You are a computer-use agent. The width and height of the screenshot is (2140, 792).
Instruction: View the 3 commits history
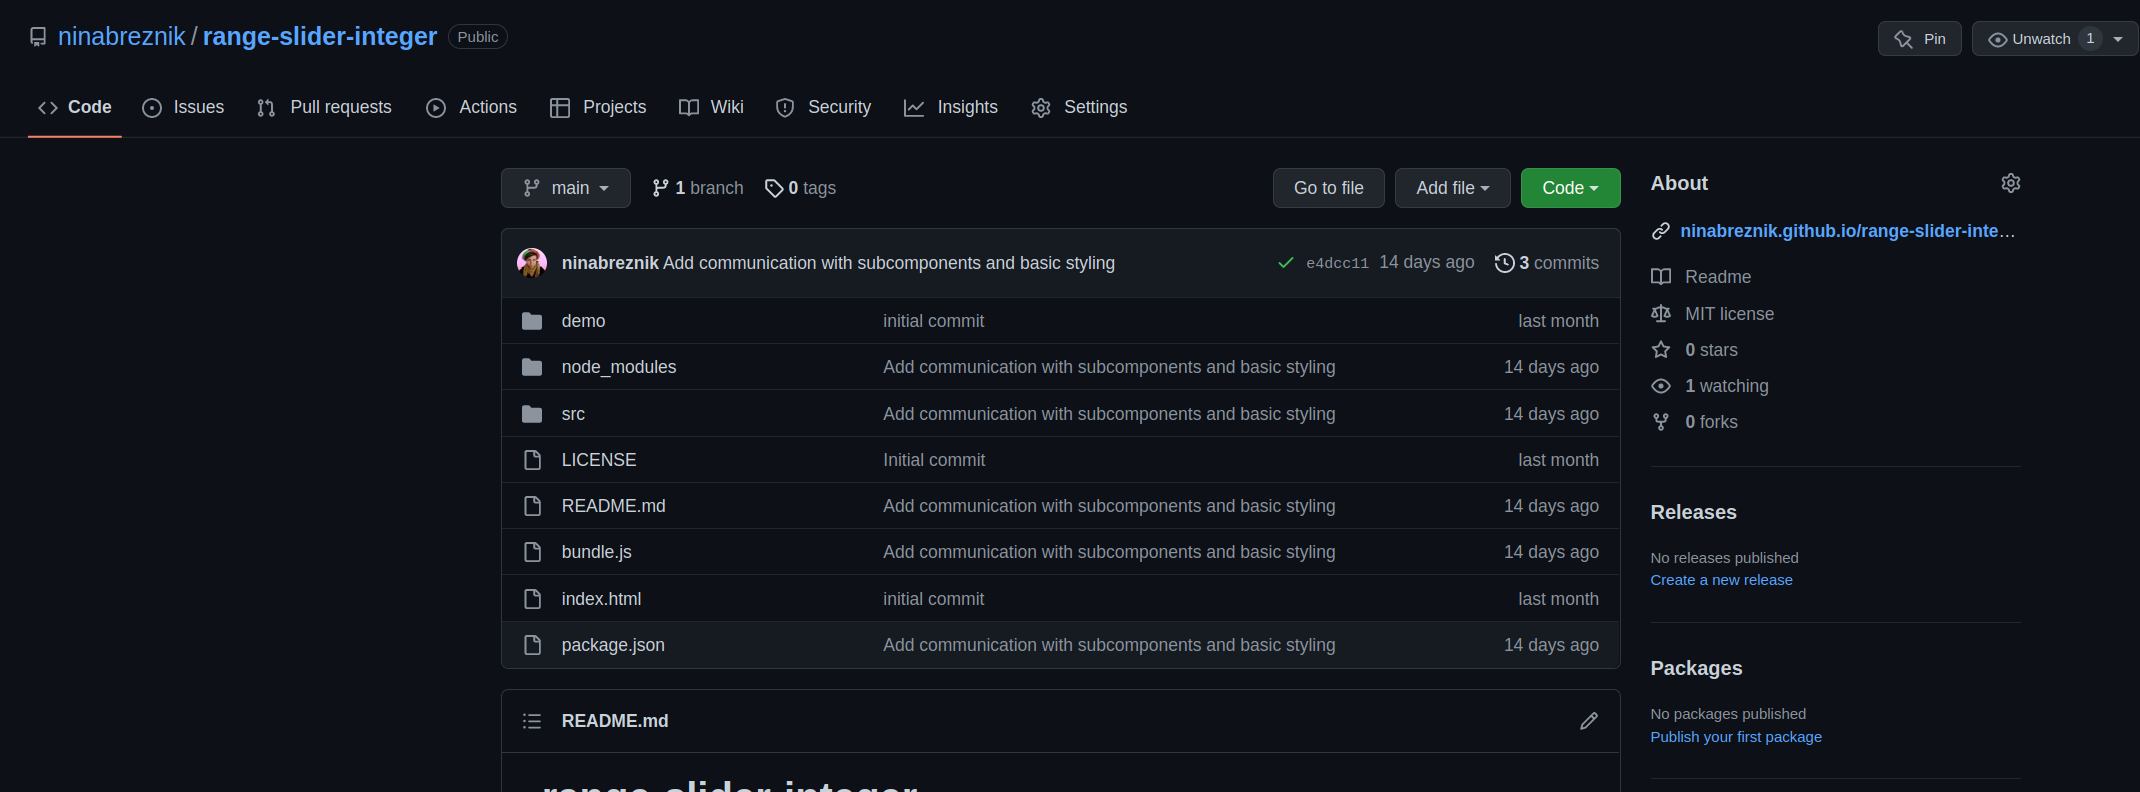[x=1547, y=263]
